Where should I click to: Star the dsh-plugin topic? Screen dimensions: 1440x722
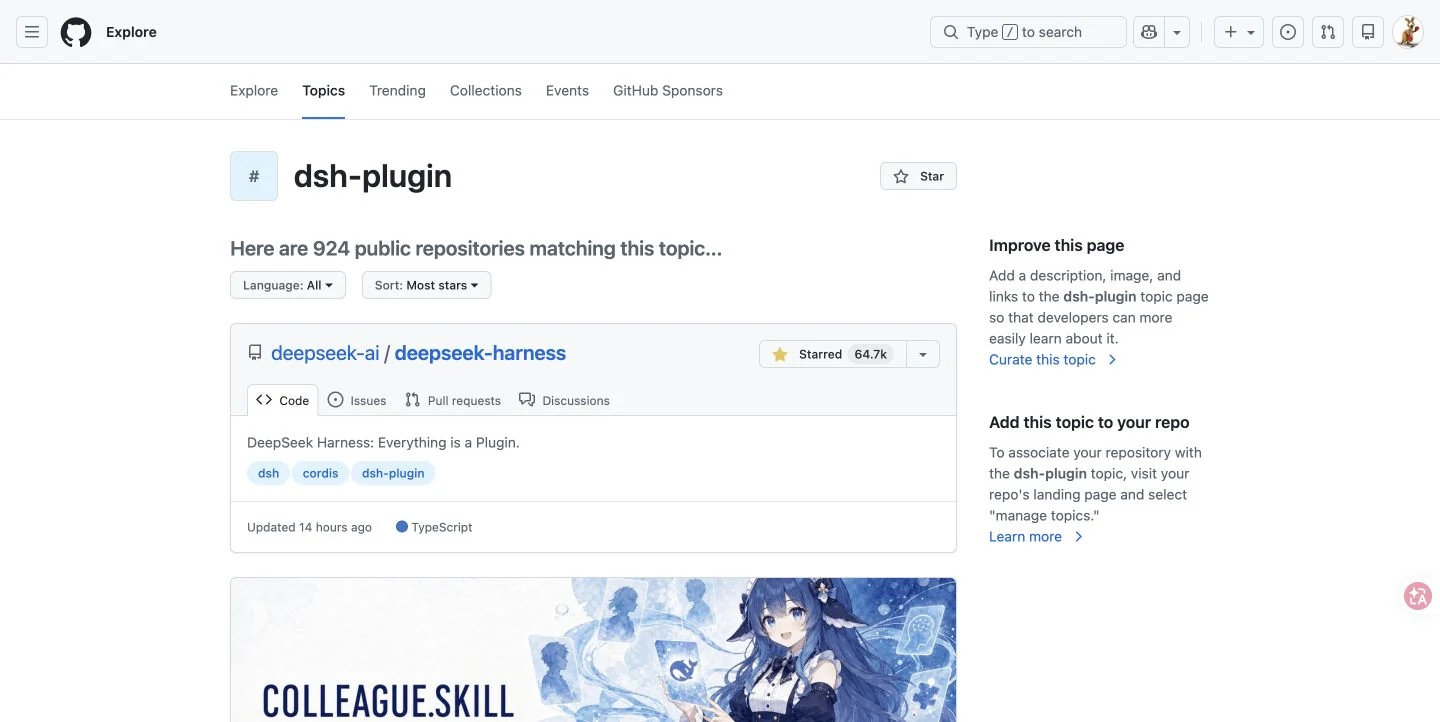(918, 176)
